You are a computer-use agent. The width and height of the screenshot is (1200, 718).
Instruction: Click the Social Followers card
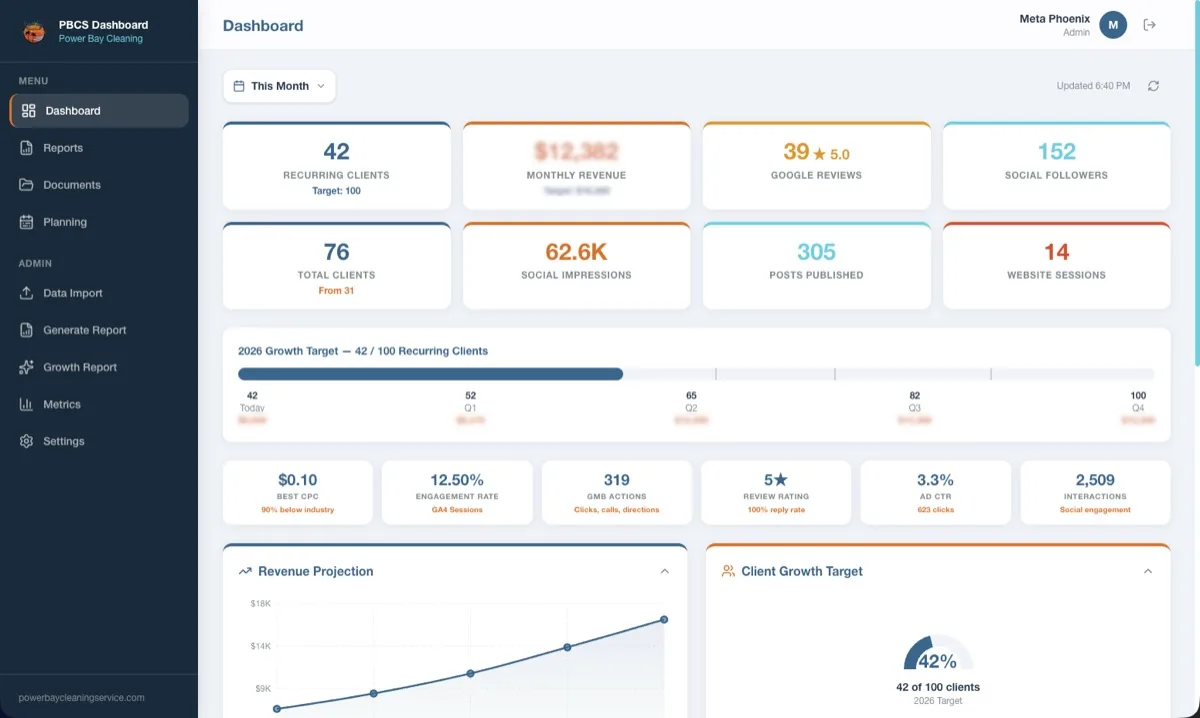1056,166
